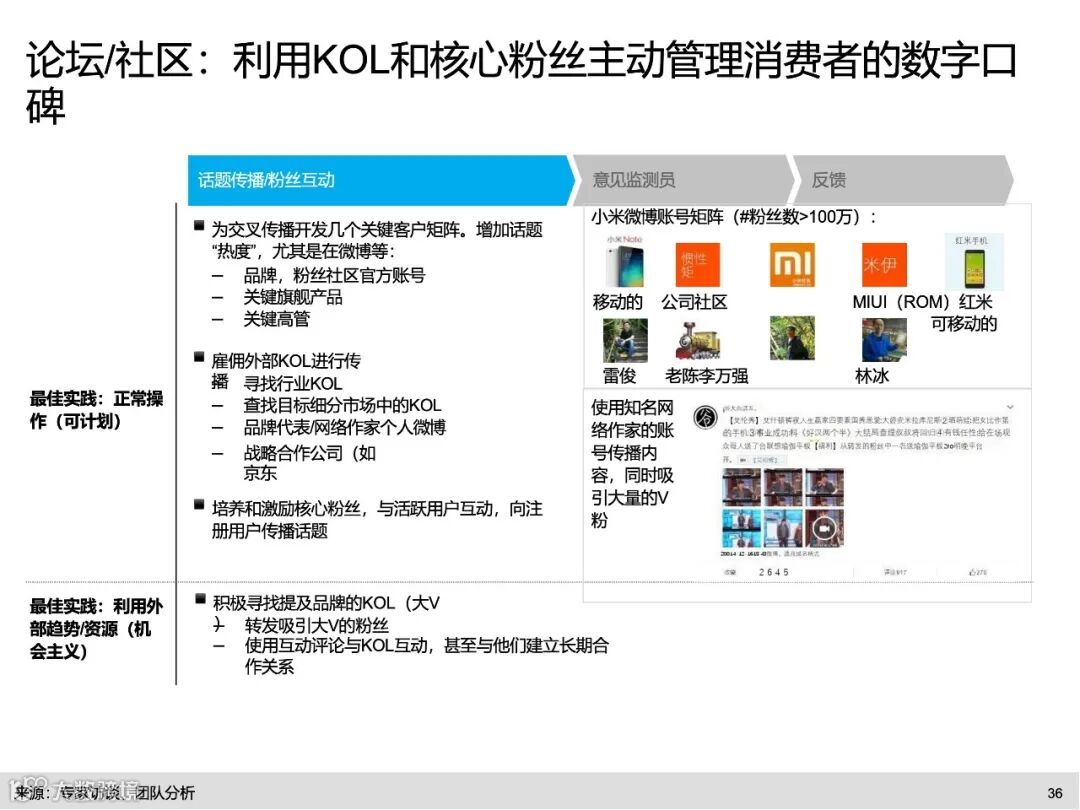1080x810 pixels.
Task: Click the label 公司社区
Action: click(x=694, y=302)
